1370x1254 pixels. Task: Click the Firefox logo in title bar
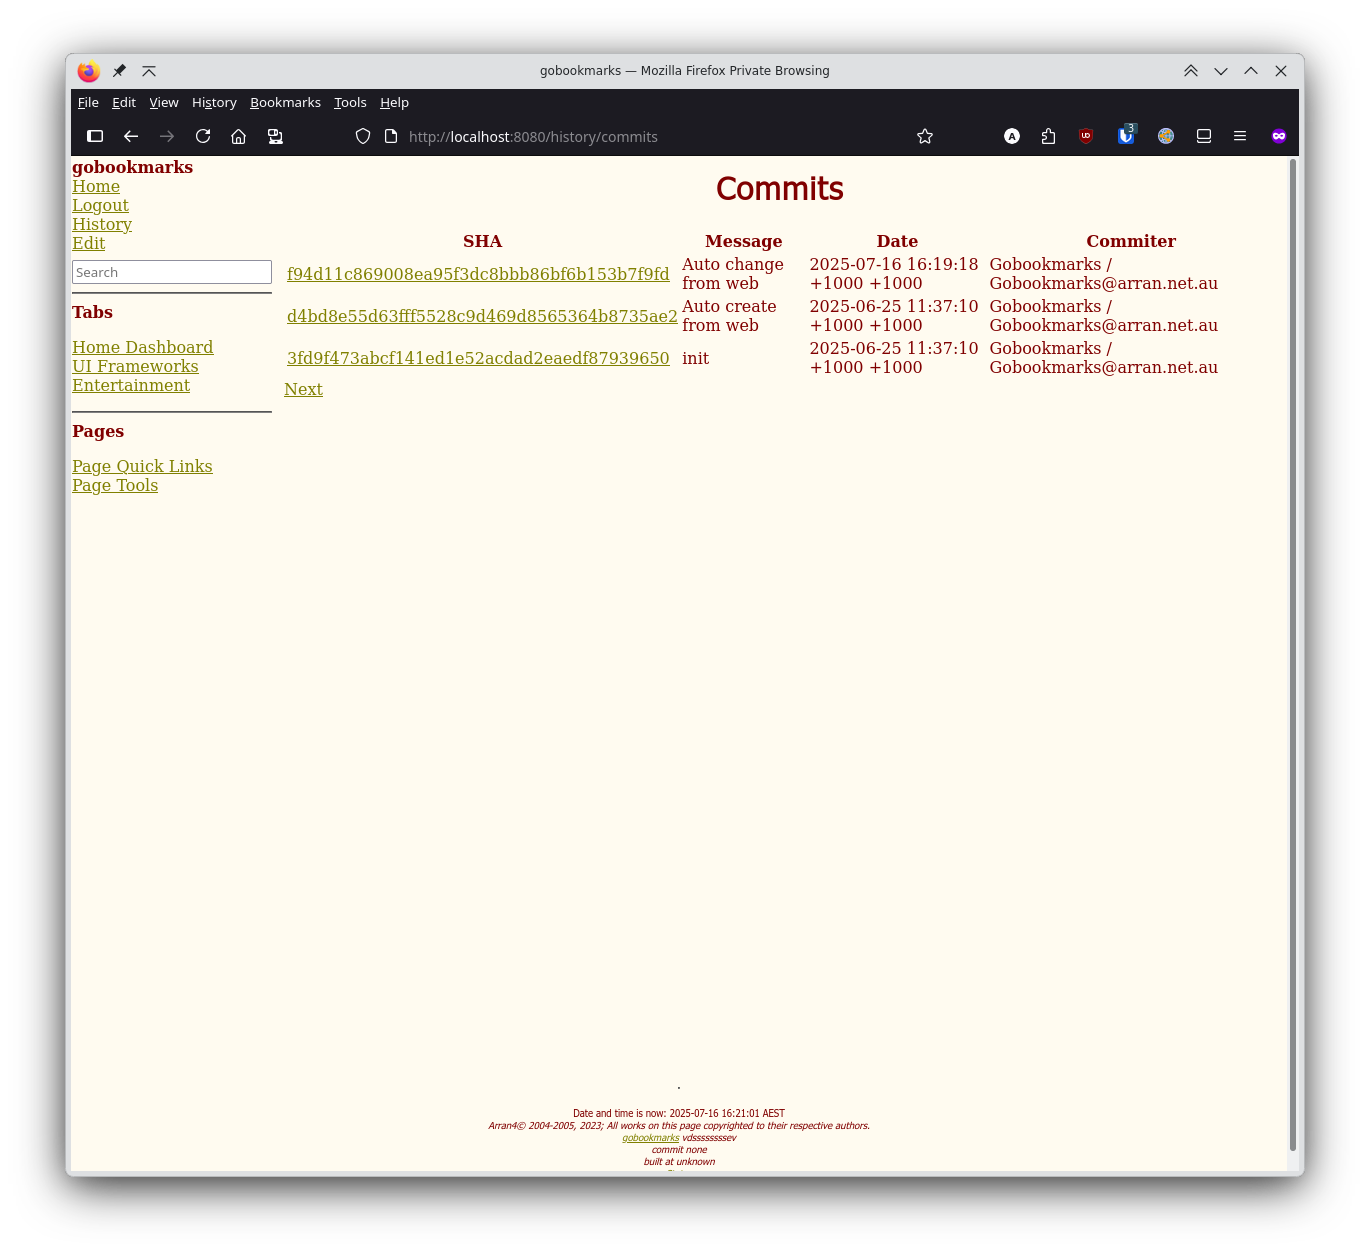coord(89,71)
